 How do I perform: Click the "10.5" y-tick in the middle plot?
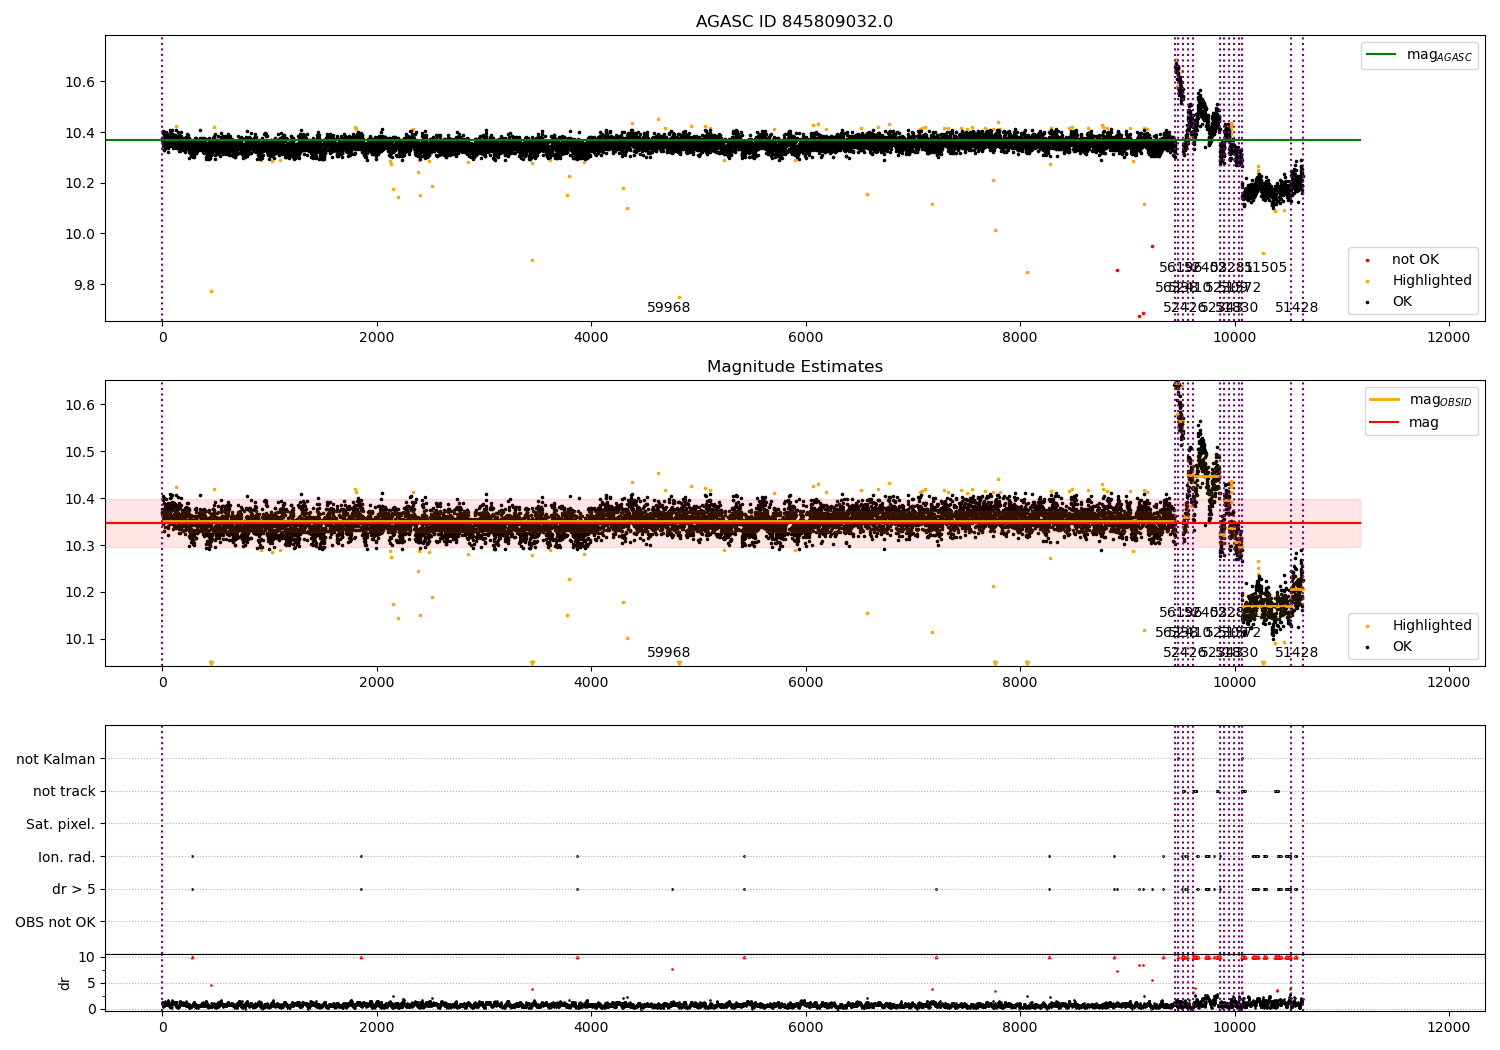point(80,452)
